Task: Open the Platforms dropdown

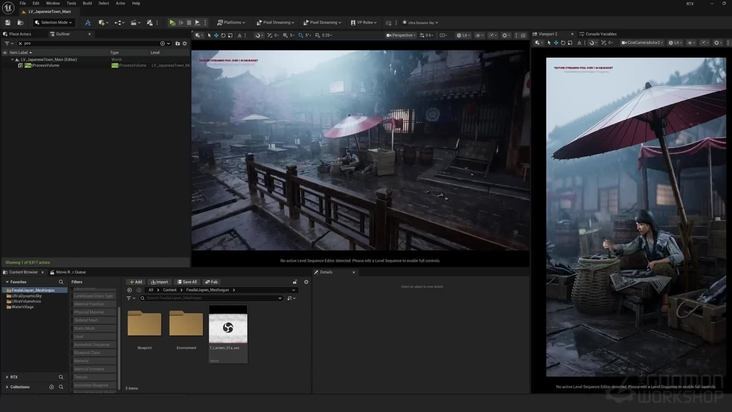Action: (231, 22)
